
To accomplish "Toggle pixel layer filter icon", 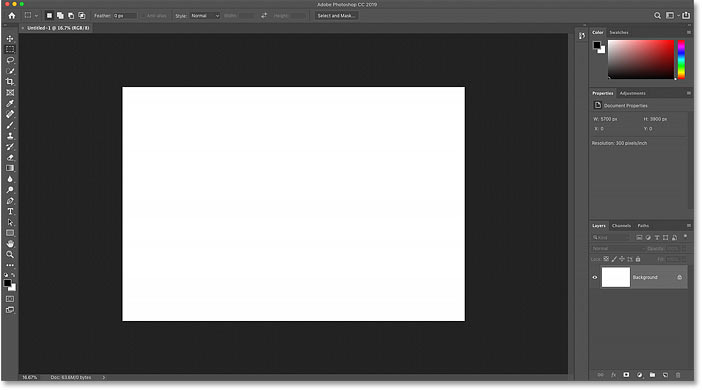I will click(x=639, y=237).
